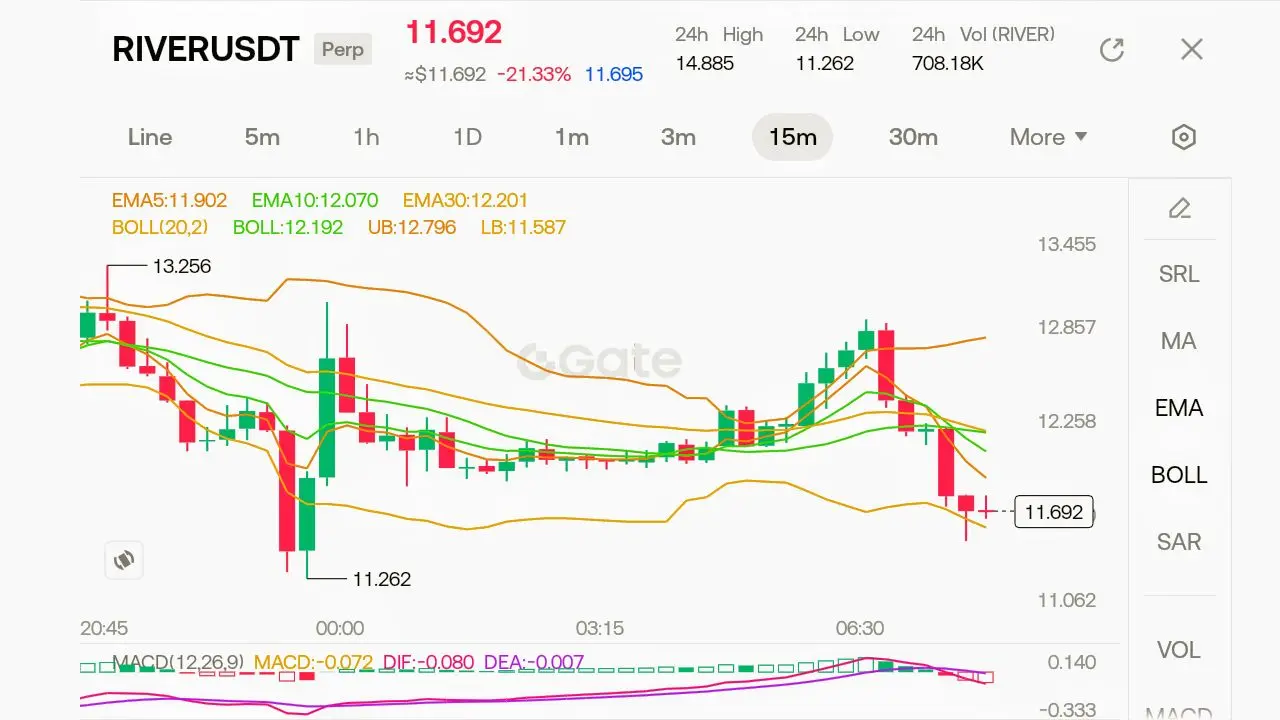Click the MACD:-0.072 value
The width and height of the screenshot is (1280, 720).
coord(314,662)
